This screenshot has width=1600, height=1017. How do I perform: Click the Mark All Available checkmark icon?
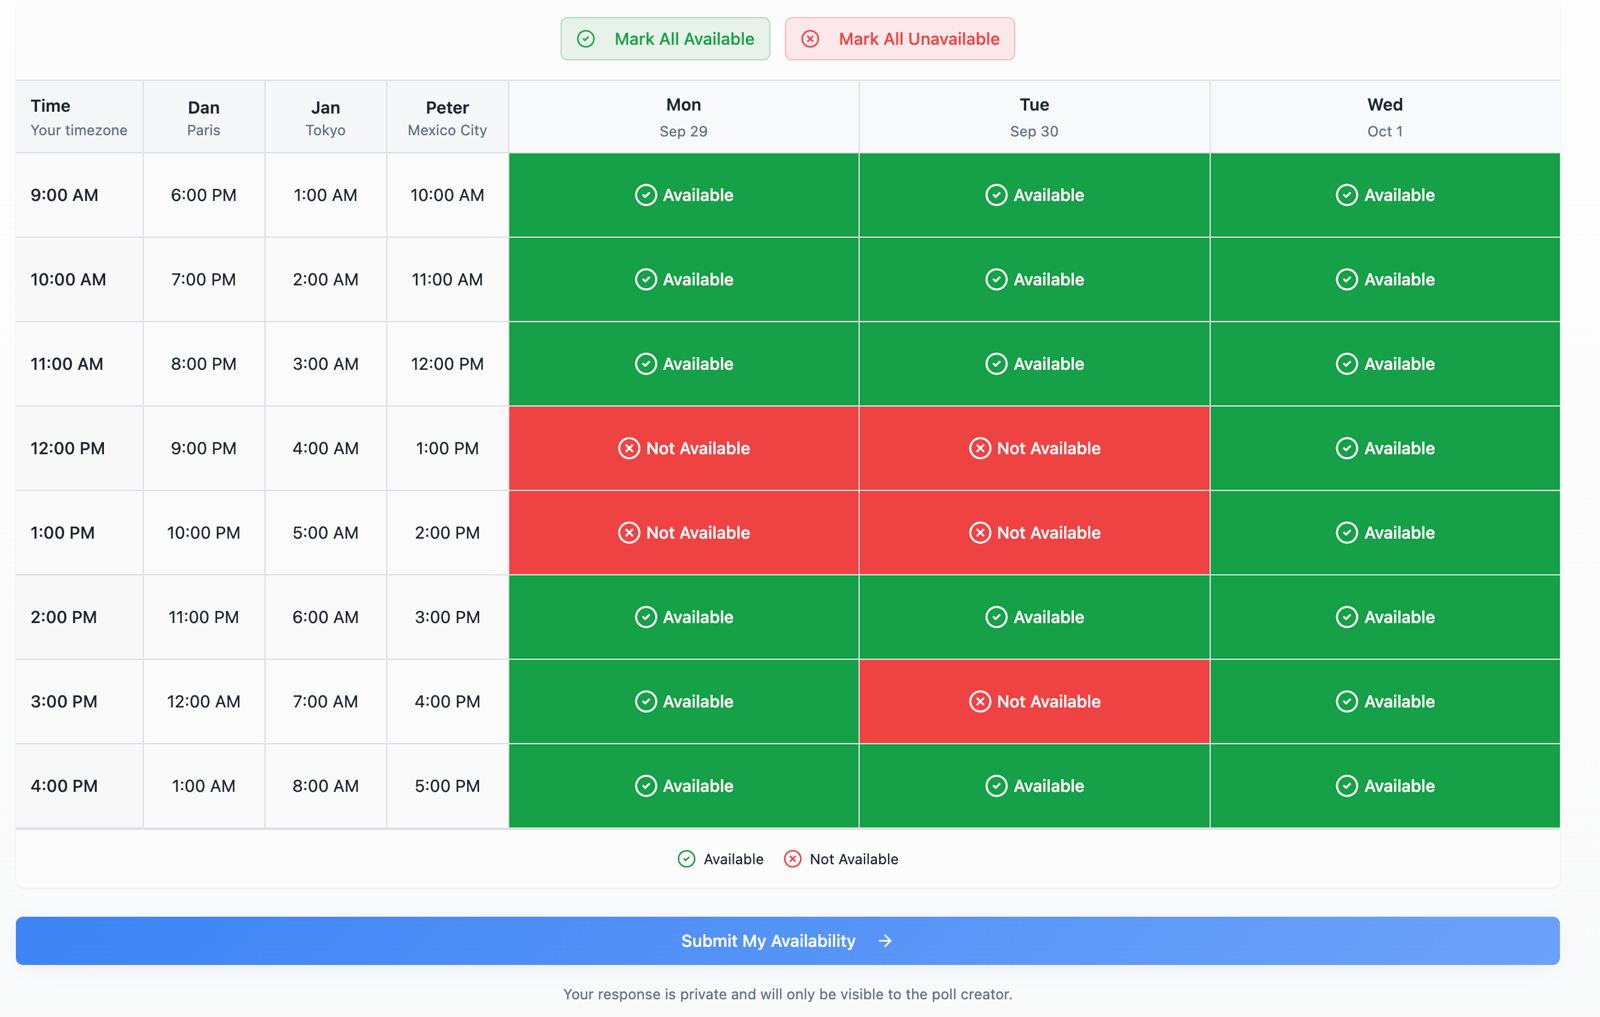586,39
